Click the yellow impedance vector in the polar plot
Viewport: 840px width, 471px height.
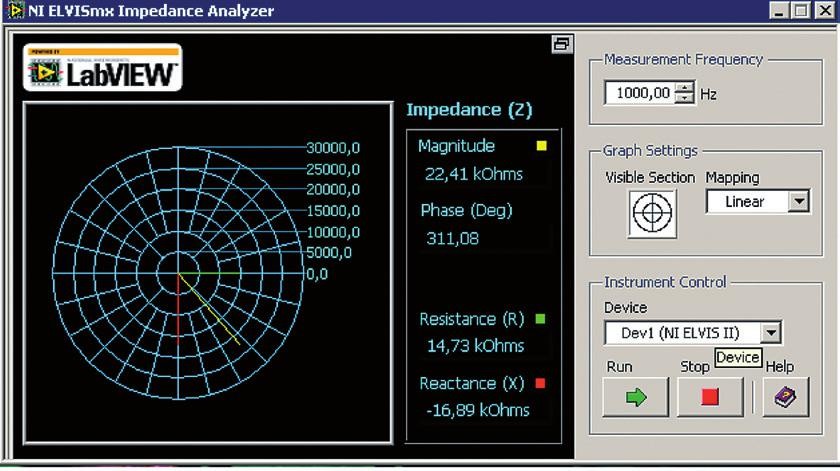pyautogui.click(x=209, y=310)
